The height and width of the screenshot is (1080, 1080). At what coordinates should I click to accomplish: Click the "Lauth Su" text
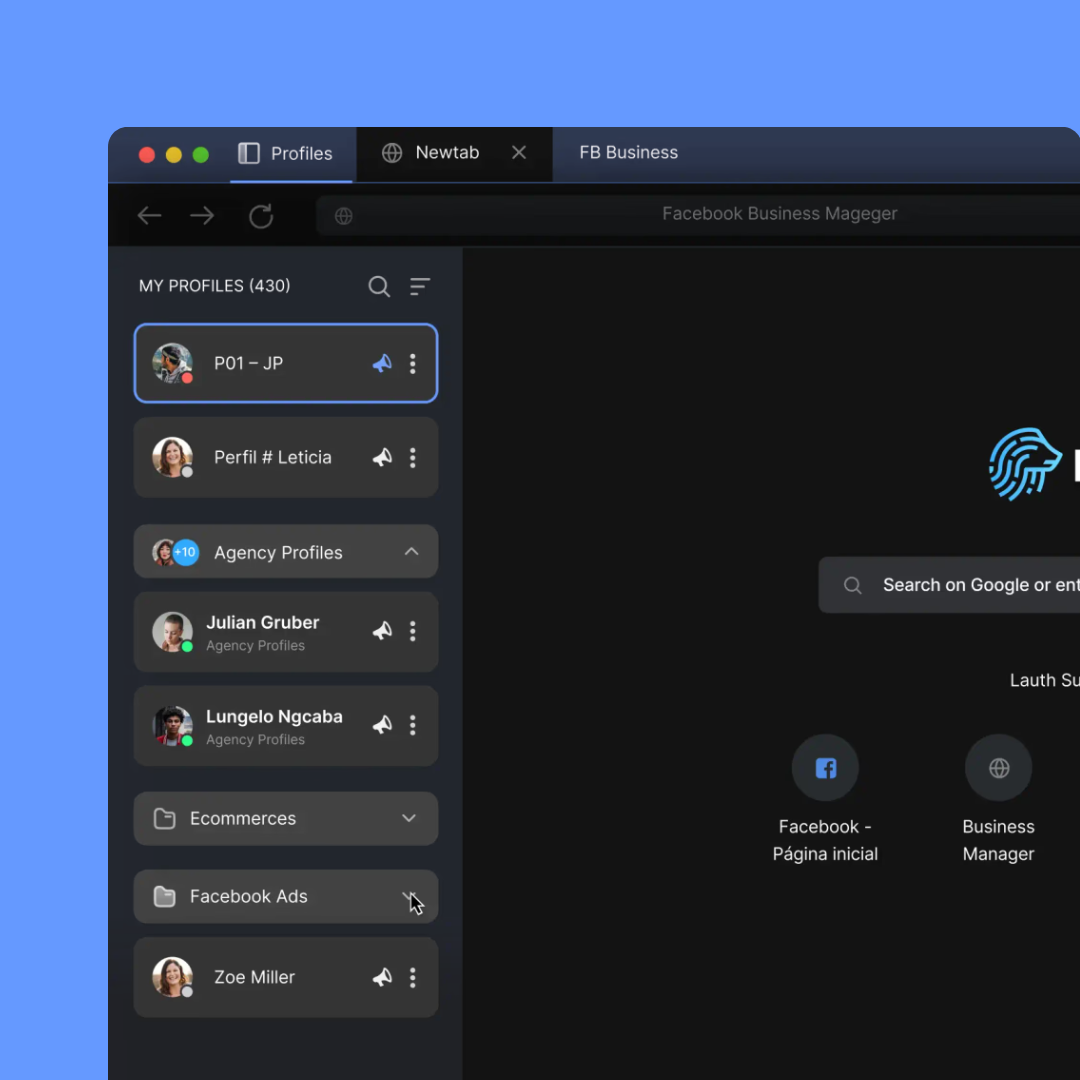(x=1044, y=680)
